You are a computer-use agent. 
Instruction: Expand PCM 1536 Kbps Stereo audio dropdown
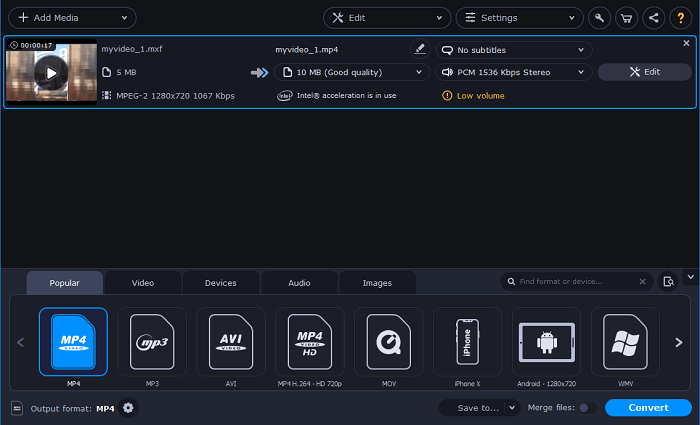tap(513, 72)
